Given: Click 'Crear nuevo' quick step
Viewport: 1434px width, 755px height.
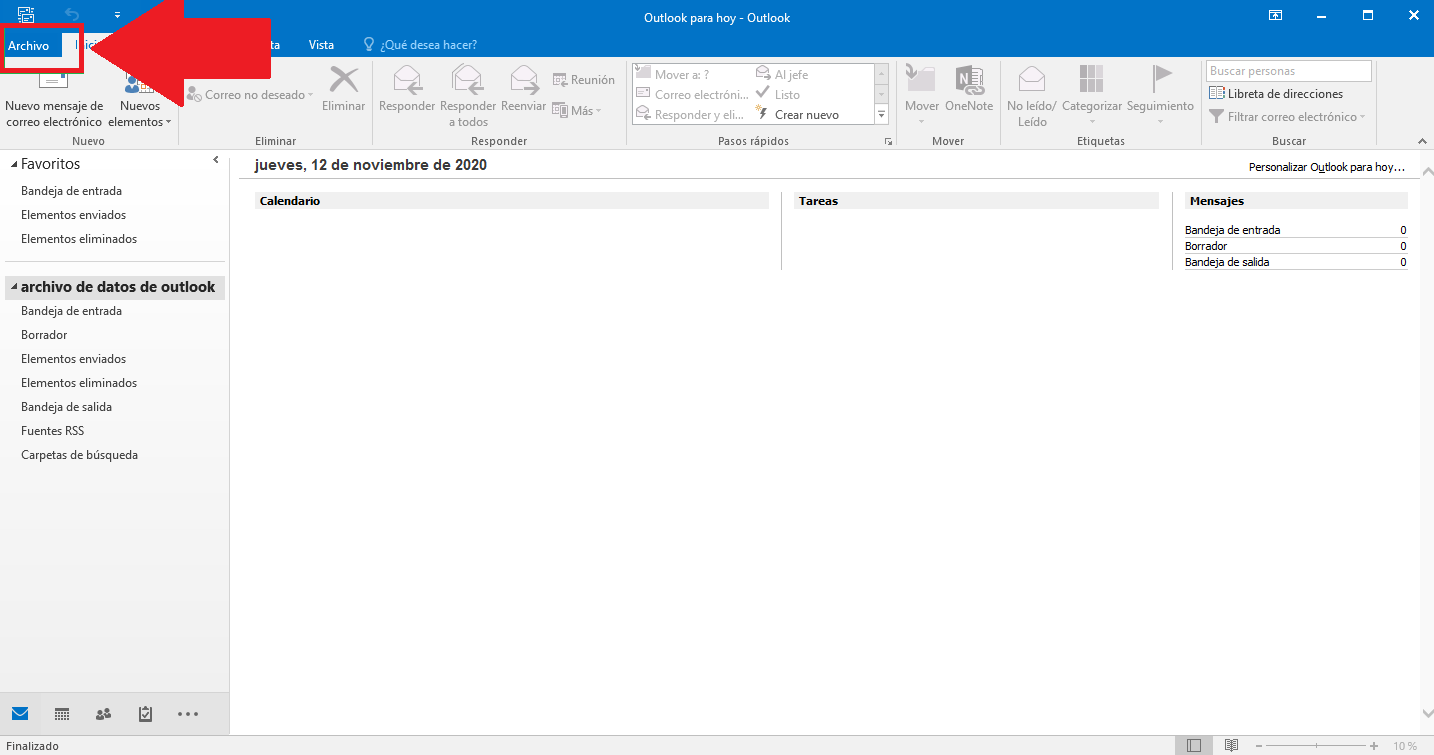Looking at the screenshot, I should tap(797, 115).
